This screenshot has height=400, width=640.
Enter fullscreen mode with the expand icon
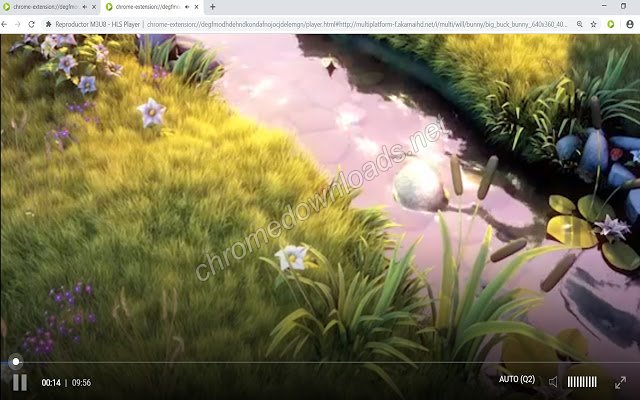point(620,382)
